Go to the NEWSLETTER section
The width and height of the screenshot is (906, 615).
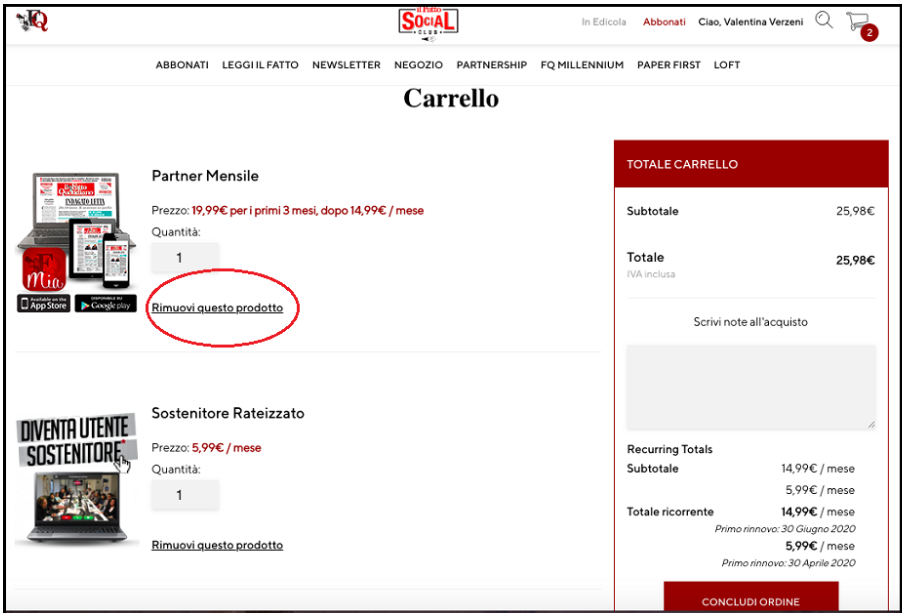pyautogui.click(x=346, y=65)
